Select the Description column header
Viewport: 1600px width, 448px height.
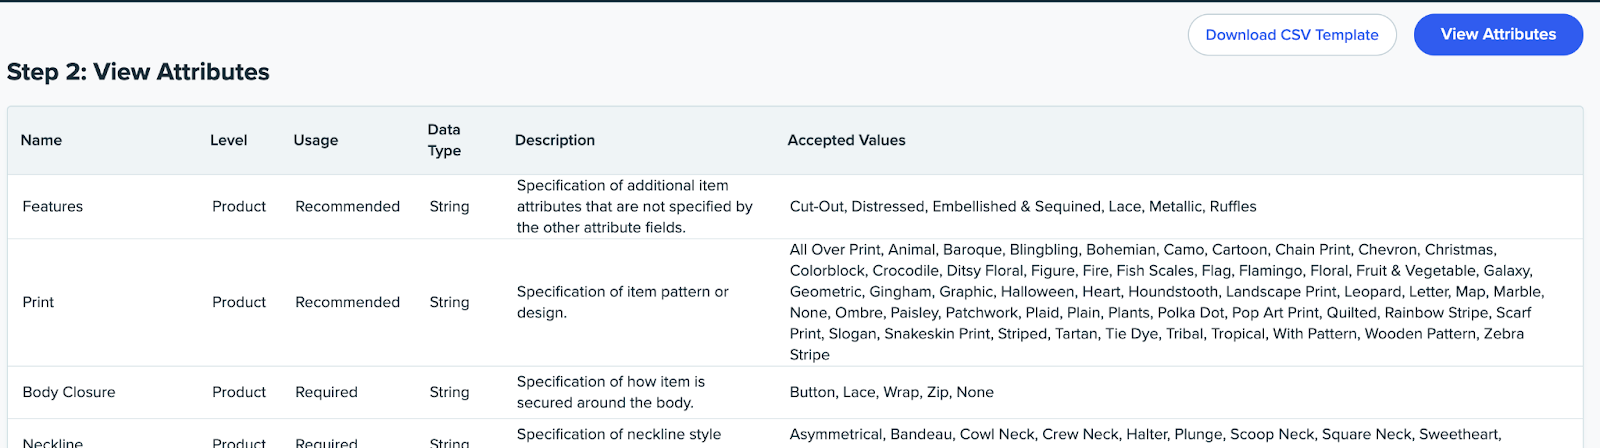(x=554, y=140)
